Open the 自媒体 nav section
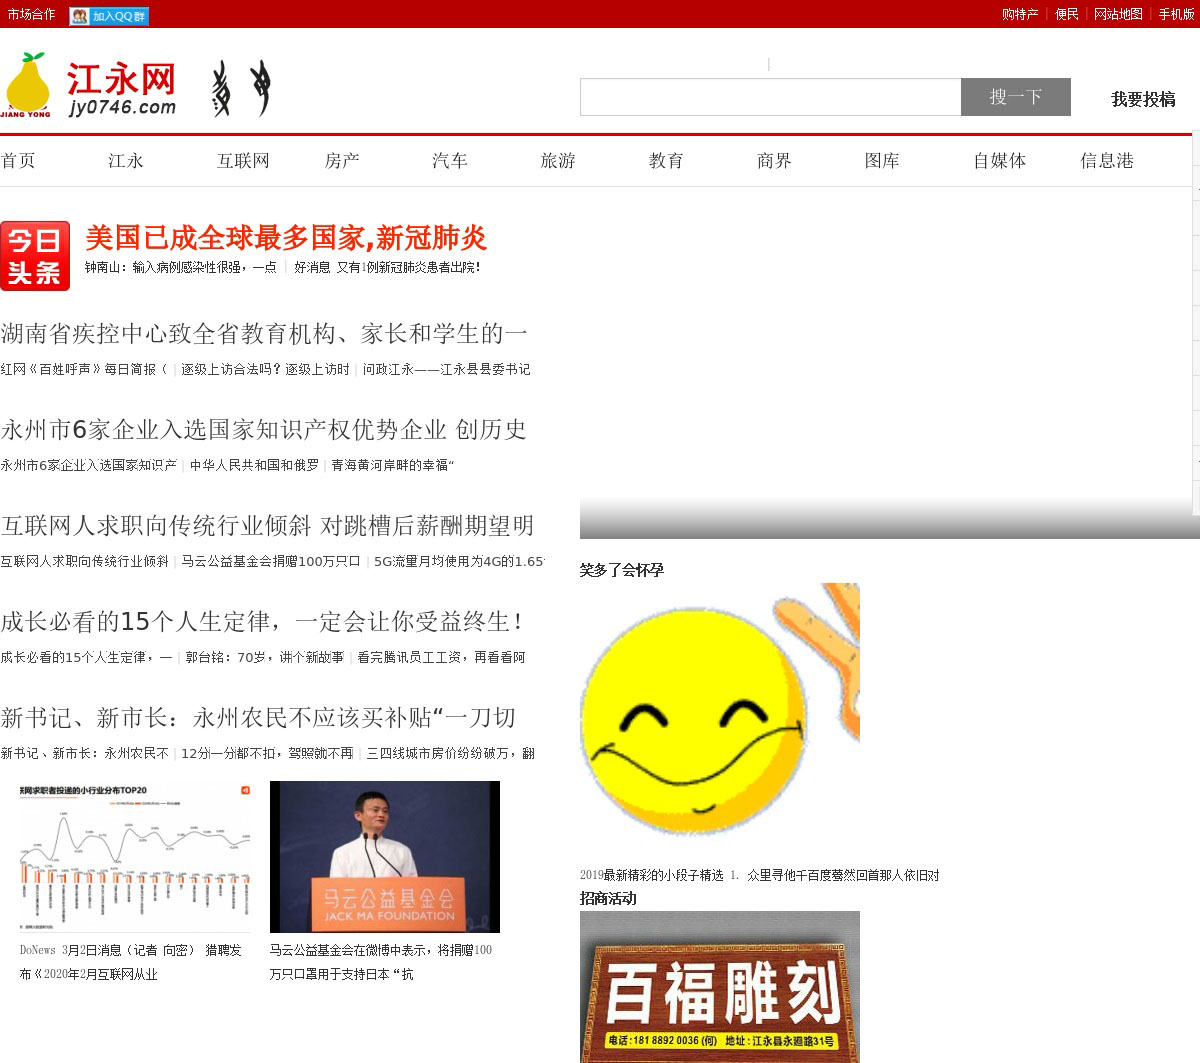 (999, 161)
